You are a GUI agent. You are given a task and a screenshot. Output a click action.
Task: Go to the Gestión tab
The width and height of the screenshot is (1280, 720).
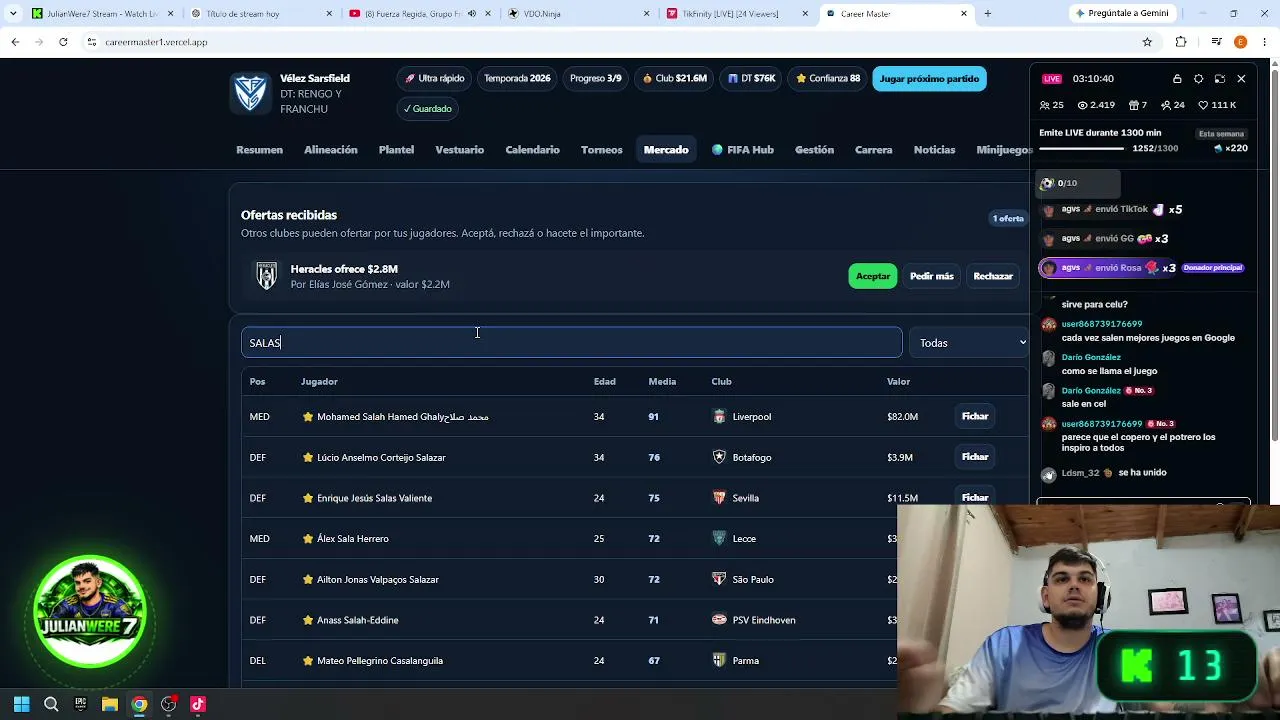(814, 150)
